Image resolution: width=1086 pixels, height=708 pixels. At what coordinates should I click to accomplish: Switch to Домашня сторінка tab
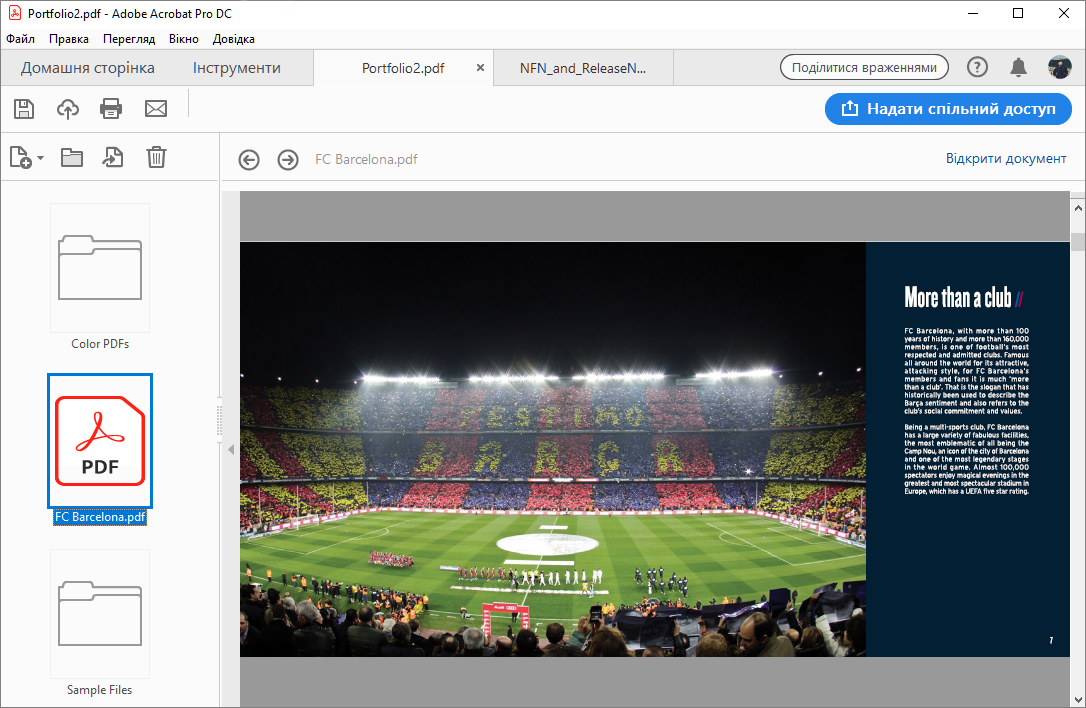pos(87,68)
